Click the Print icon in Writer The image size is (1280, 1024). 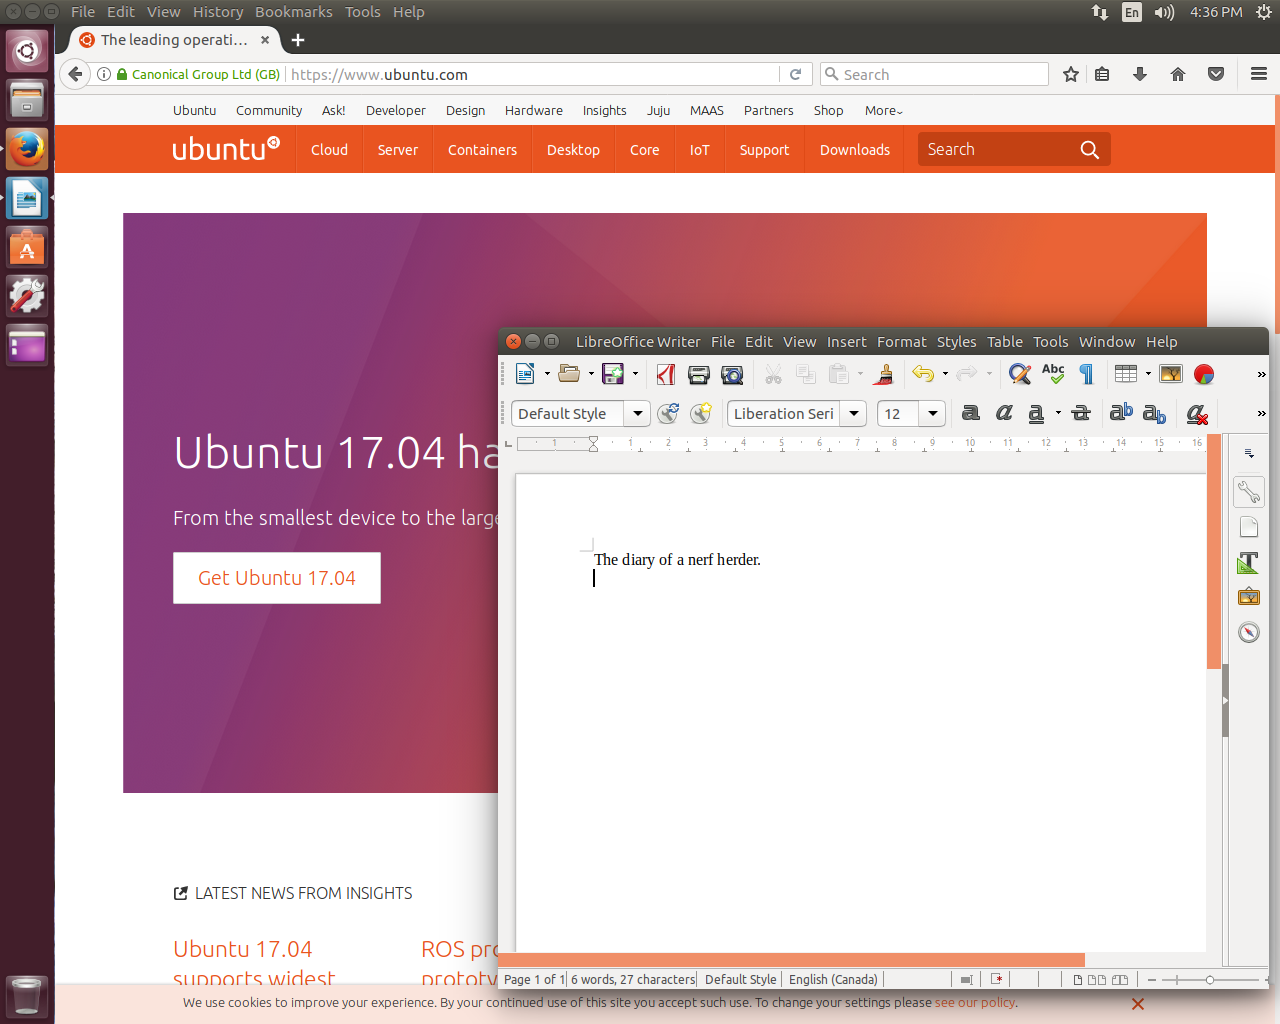699,374
